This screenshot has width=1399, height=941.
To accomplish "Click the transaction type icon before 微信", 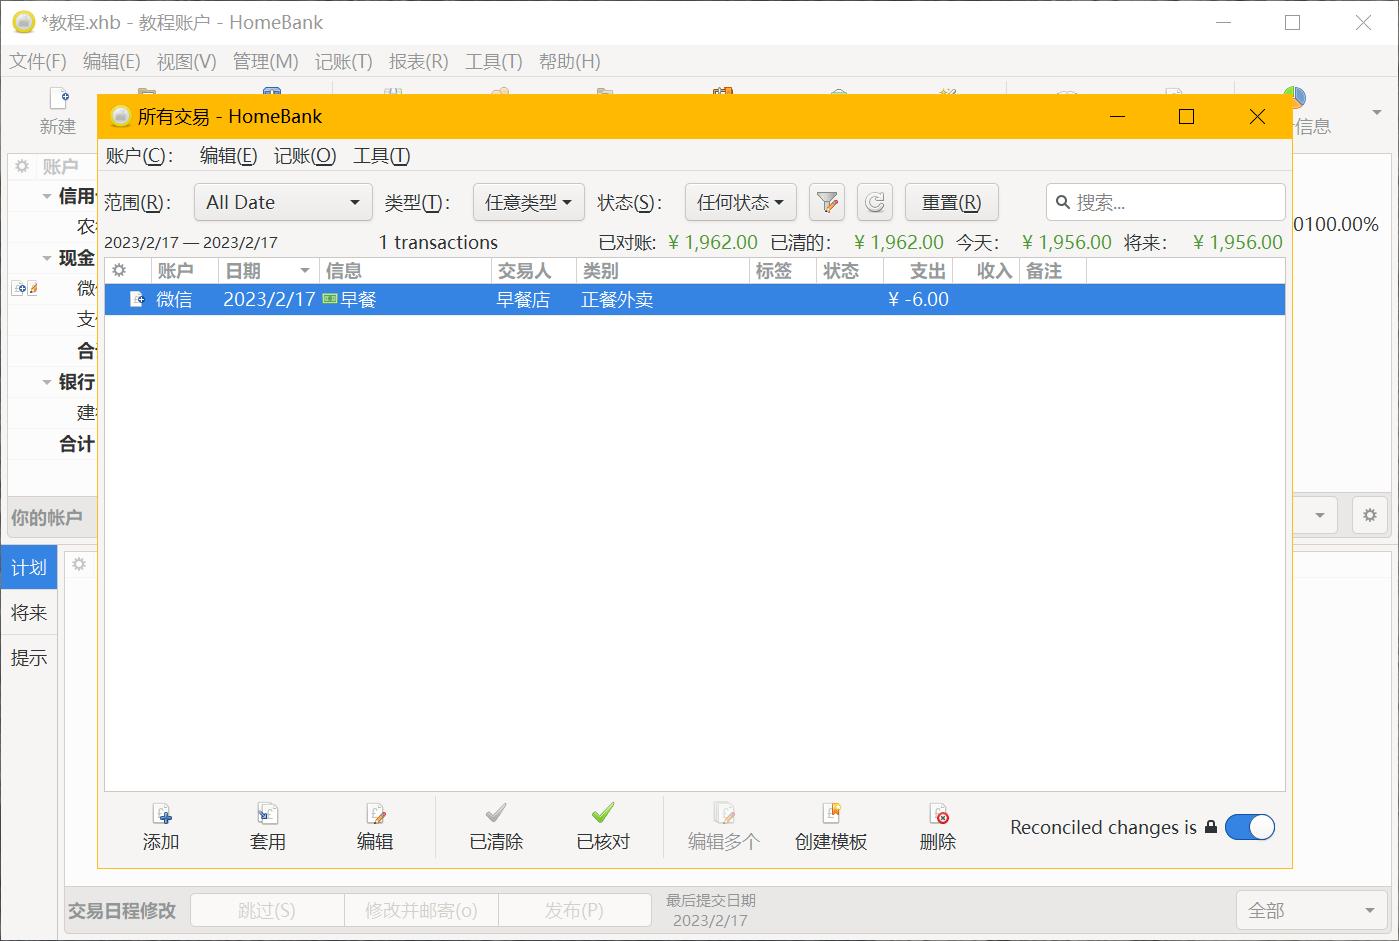I will click(x=138, y=299).
